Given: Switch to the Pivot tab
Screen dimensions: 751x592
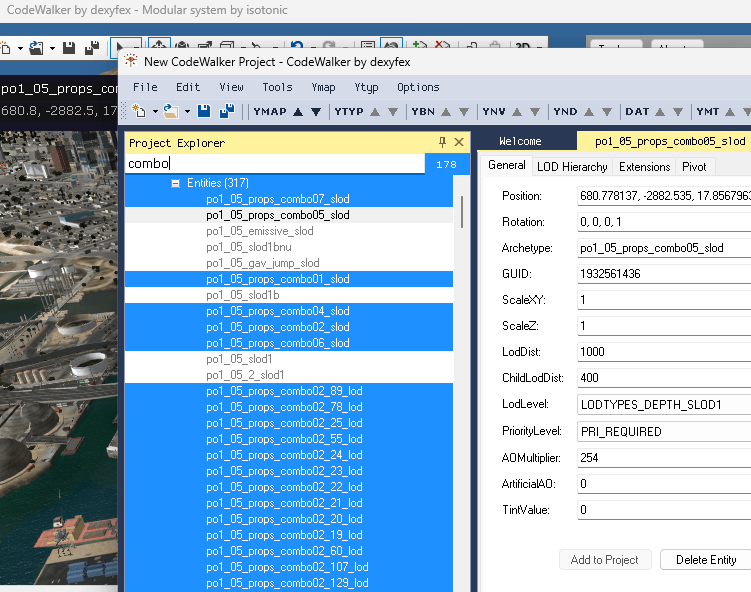Looking at the screenshot, I should 694,167.
